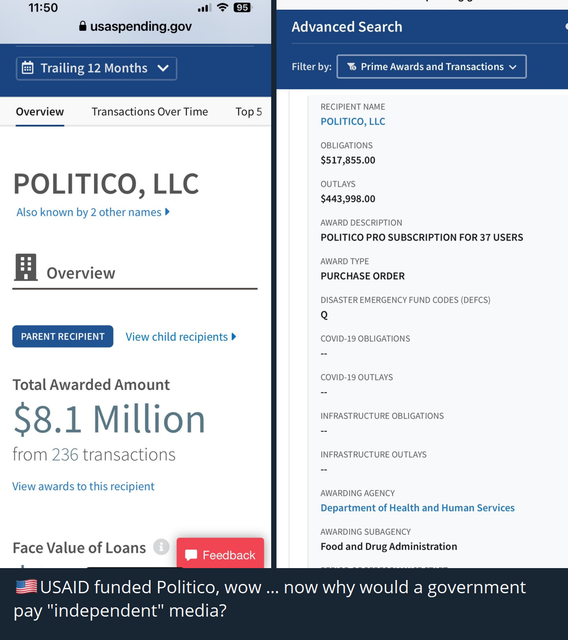Open View awards to this recipient link
Image resolution: width=568 pixels, height=640 pixels.
point(83,486)
